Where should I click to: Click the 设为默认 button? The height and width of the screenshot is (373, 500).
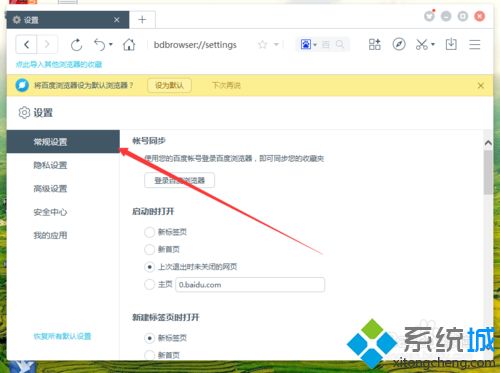(169, 85)
